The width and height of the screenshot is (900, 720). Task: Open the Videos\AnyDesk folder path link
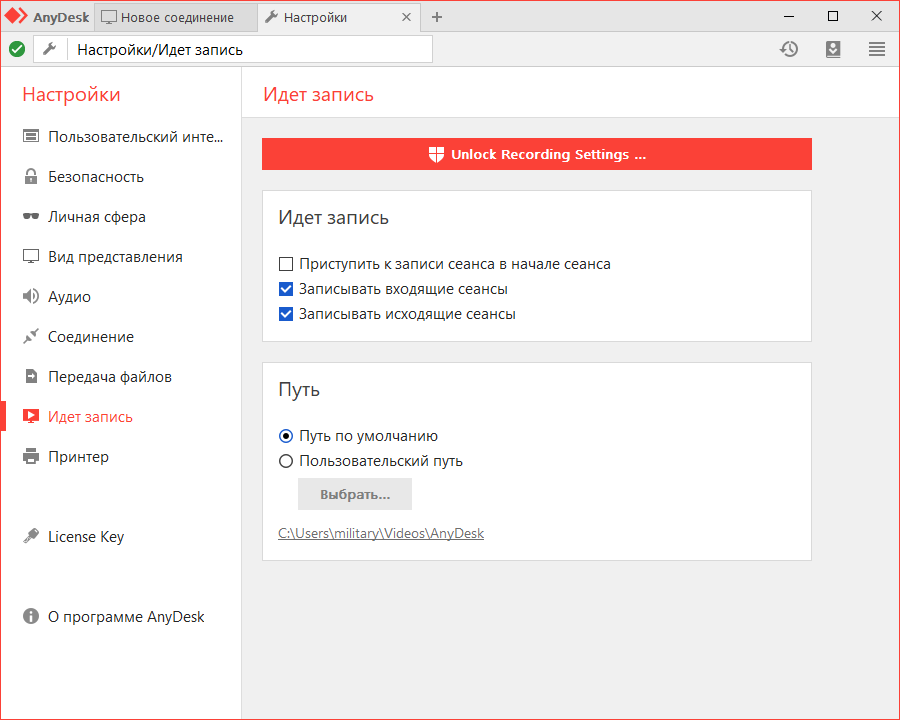pos(381,534)
